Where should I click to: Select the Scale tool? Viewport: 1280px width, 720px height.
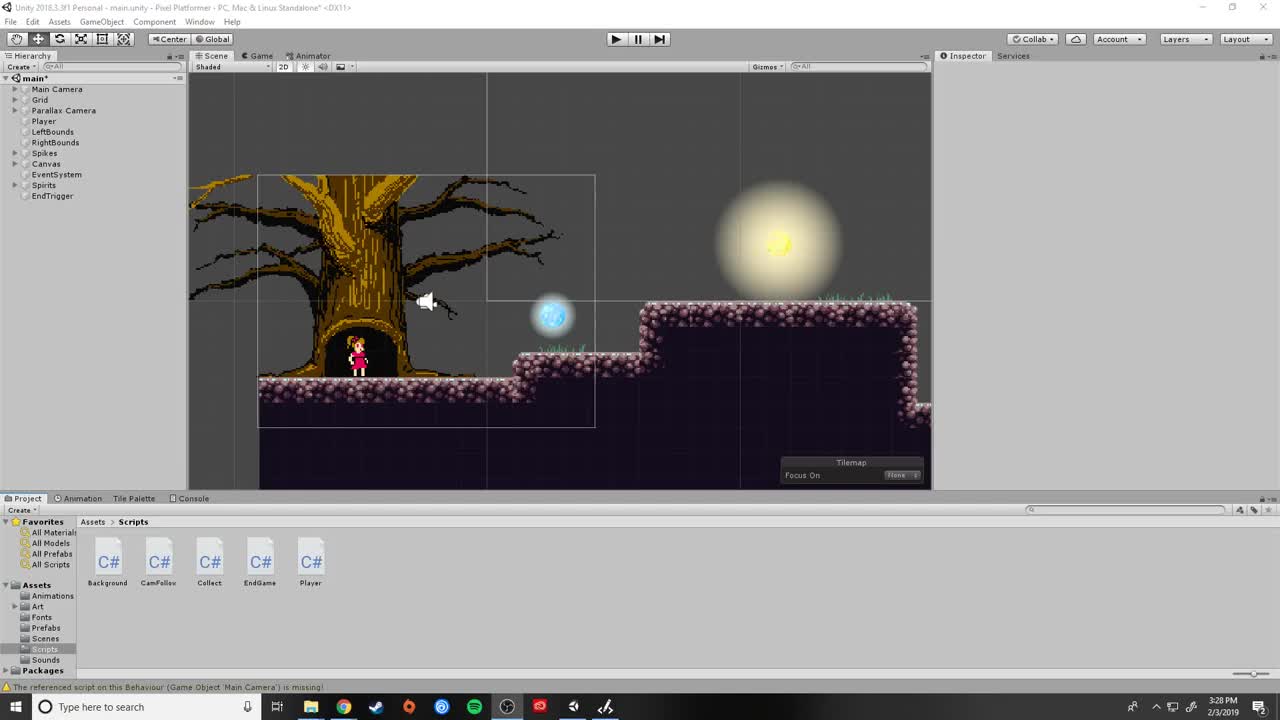coord(81,39)
